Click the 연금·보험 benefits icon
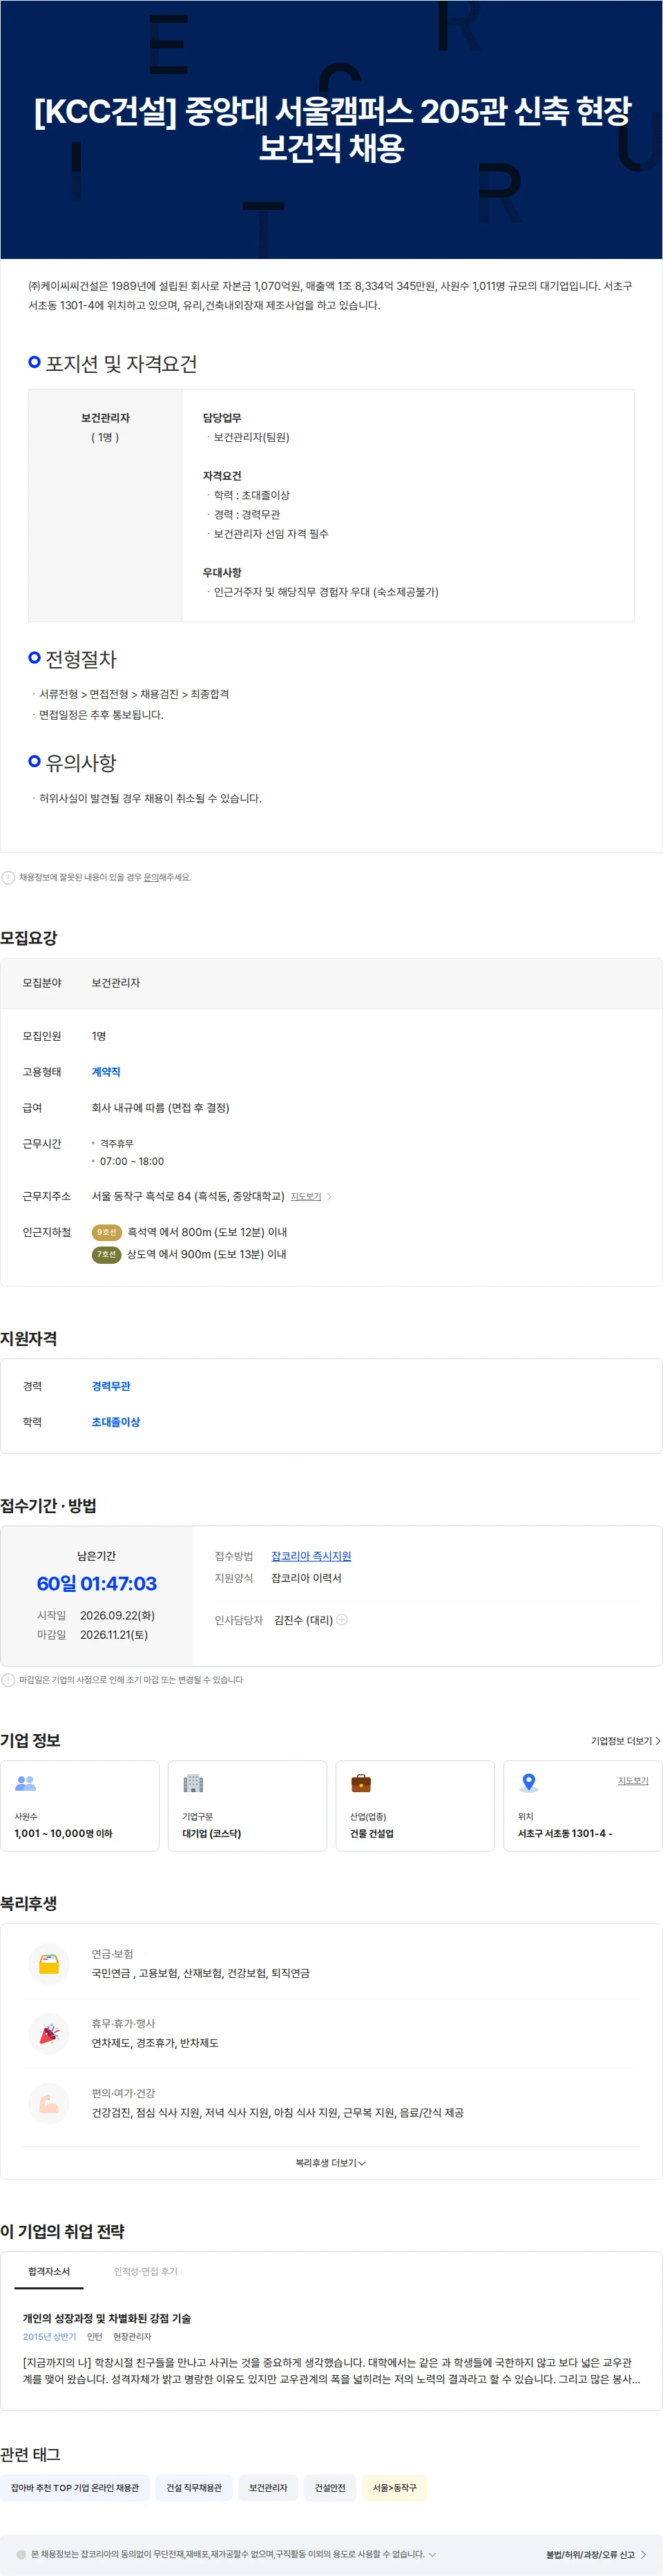The height and width of the screenshot is (2576, 663). pos(49,1963)
